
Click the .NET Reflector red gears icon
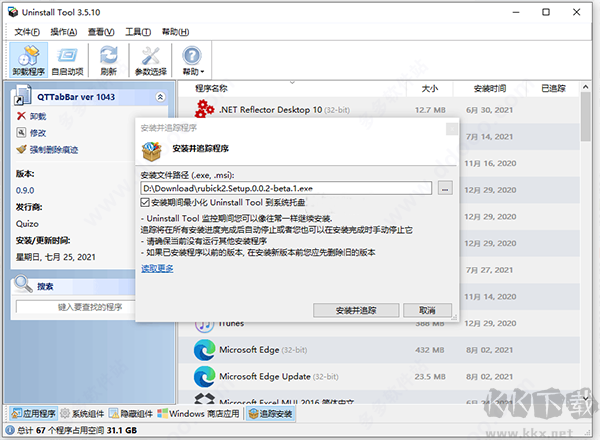click(205, 109)
